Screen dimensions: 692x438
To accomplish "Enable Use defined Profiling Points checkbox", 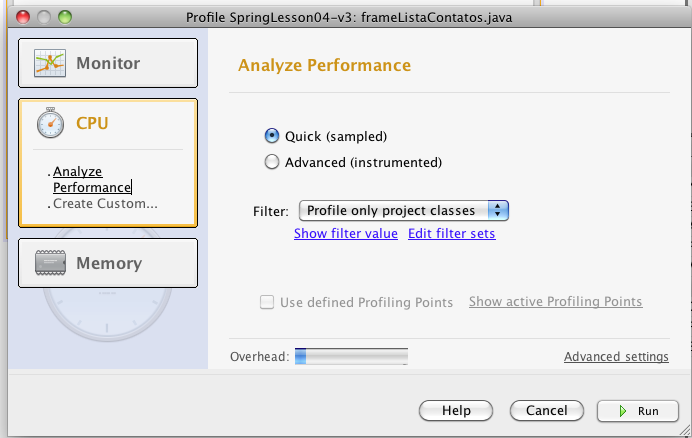I will 267,302.
